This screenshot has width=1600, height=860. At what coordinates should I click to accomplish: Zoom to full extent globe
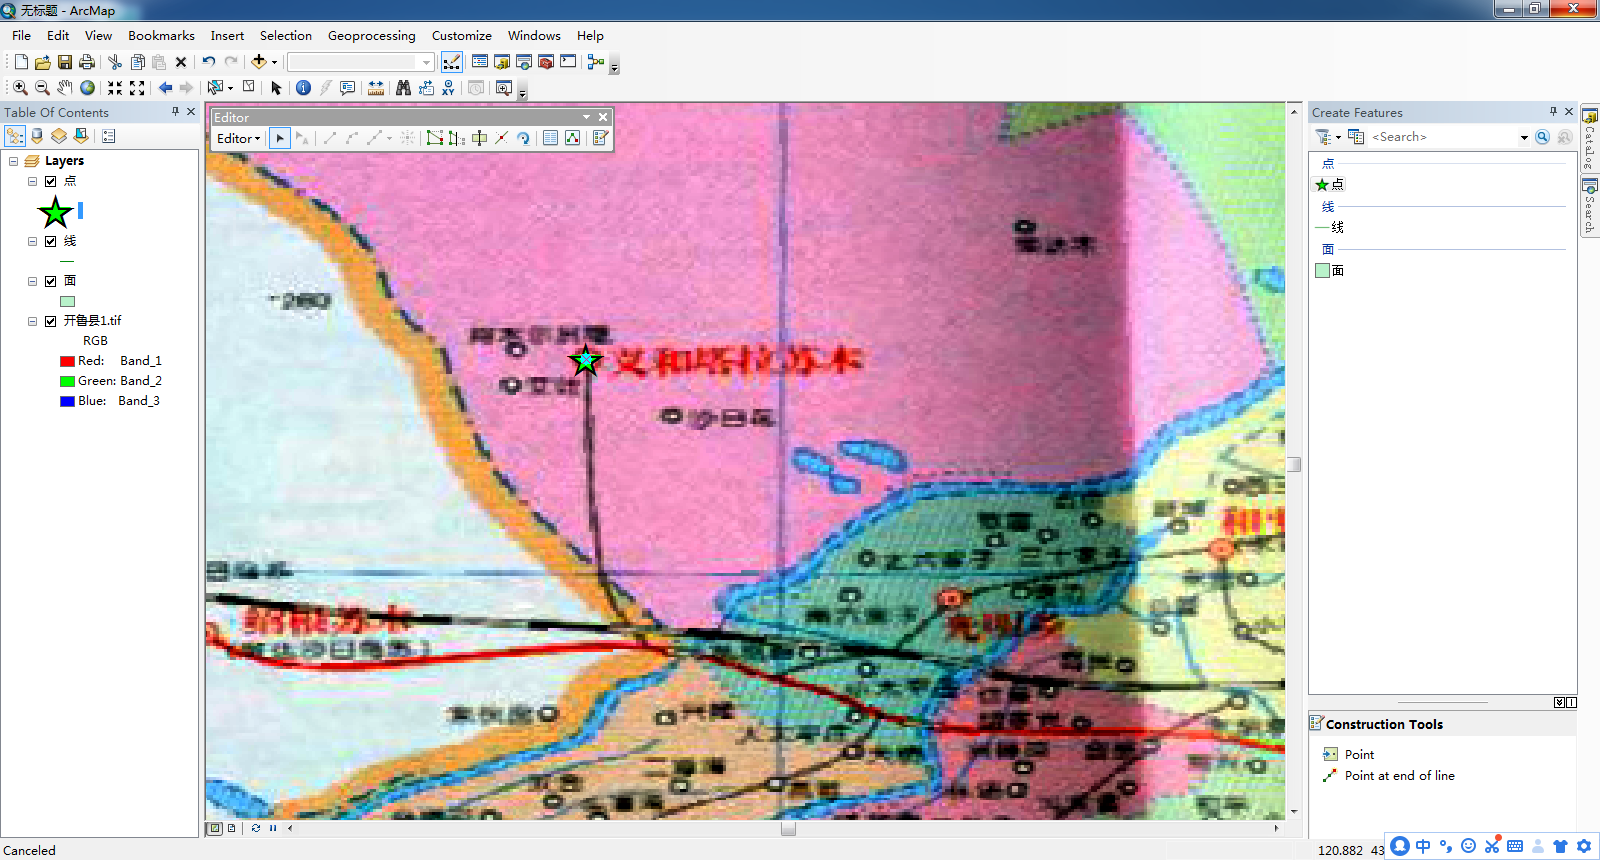point(88,88)
